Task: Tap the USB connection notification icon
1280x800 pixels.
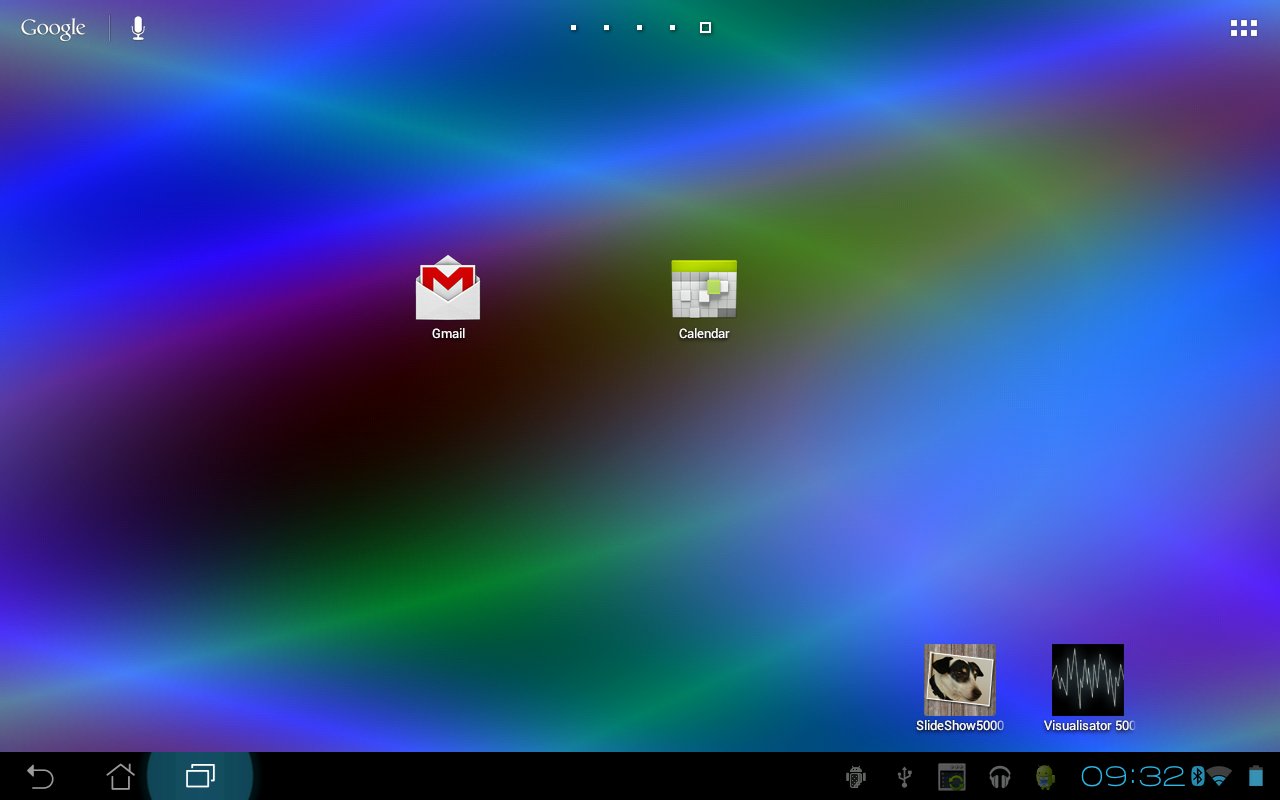Action: pyautogui.click(x=904, y=777)
